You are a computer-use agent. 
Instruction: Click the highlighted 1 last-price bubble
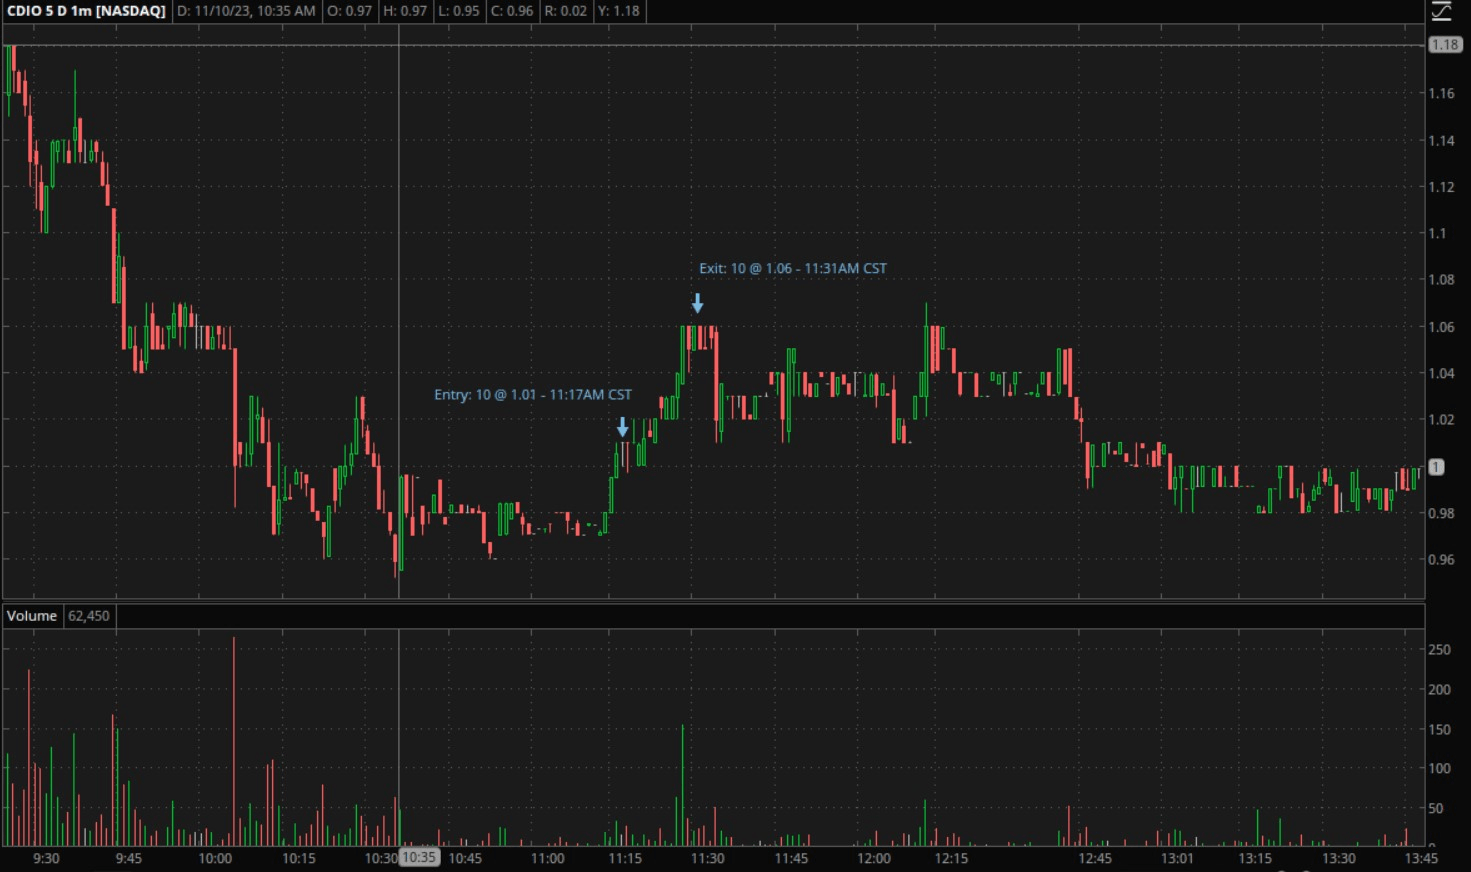coord(1436,467)
